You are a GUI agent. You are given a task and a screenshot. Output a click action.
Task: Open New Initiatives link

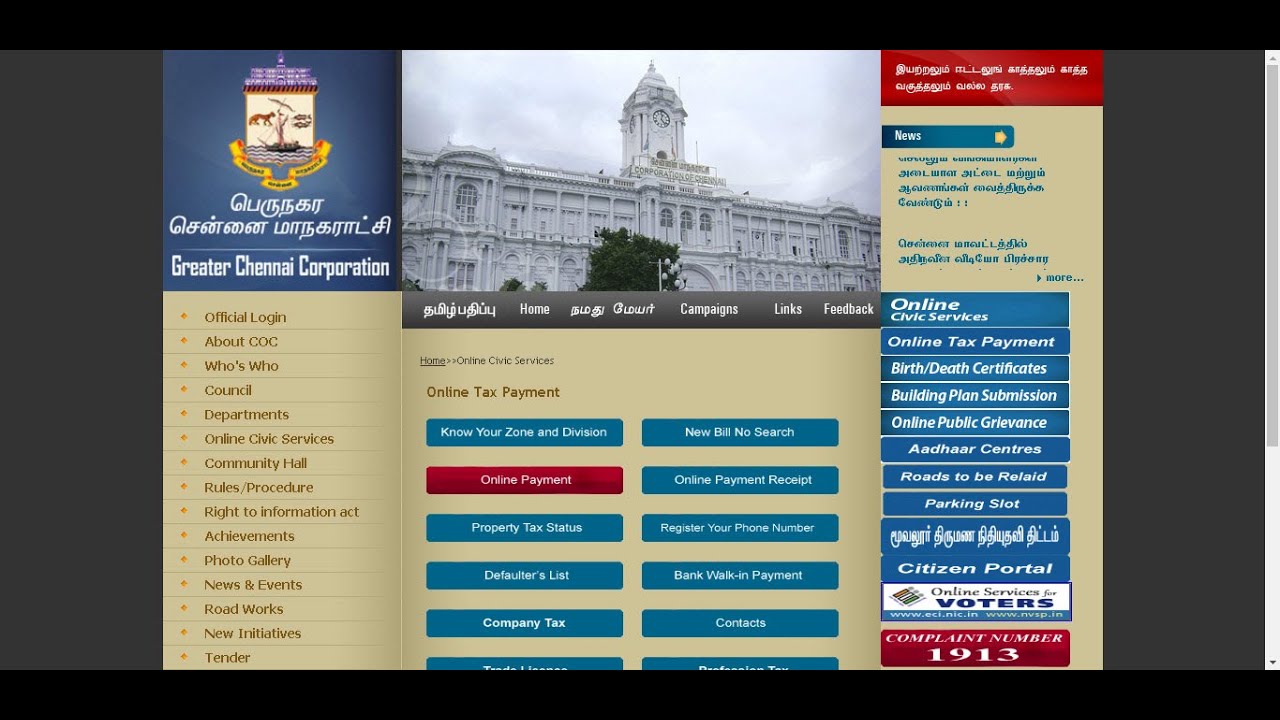pos(252,633)
